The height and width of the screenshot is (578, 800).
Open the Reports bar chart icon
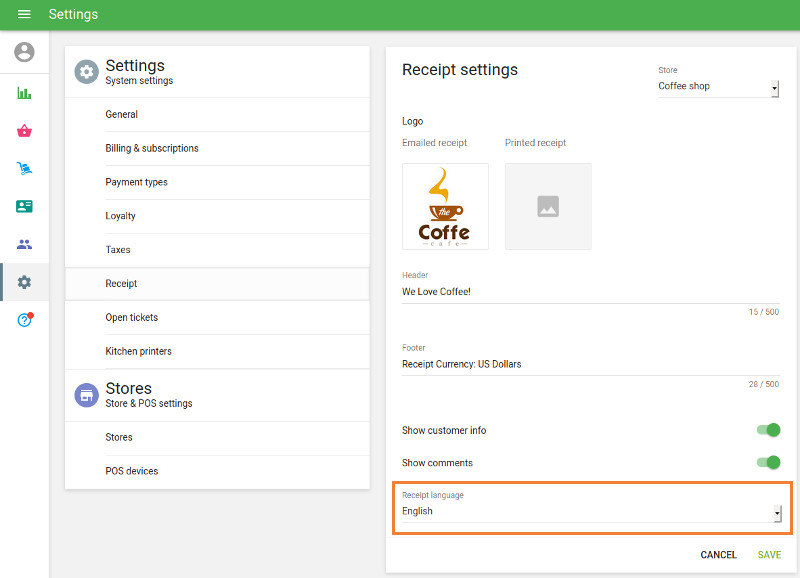(x=24, y=93)
